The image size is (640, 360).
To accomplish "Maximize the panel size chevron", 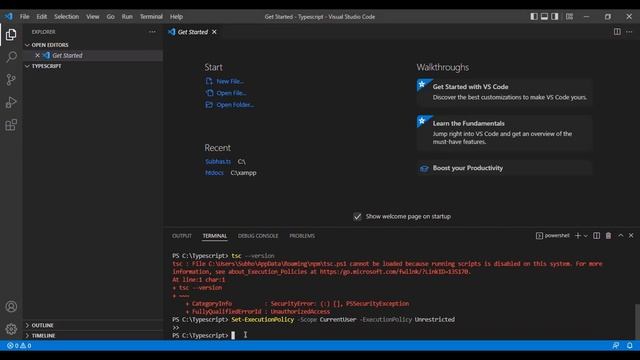I will click(620, 236).
